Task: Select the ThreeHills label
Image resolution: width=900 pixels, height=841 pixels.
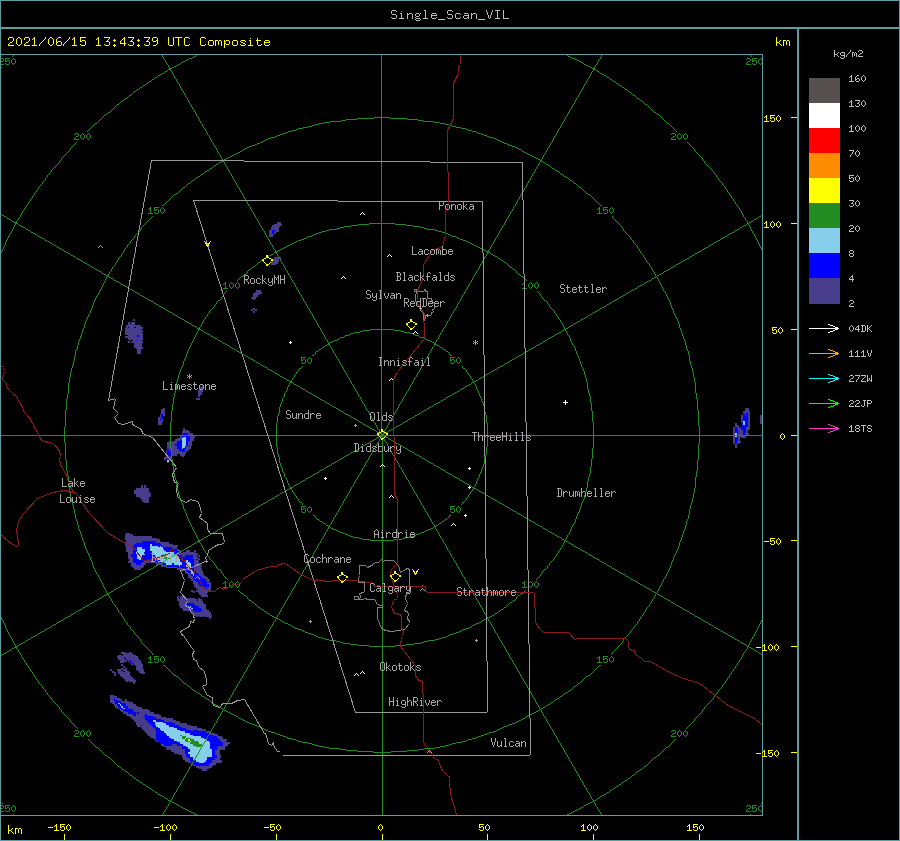Action: [x=501, y=437]
